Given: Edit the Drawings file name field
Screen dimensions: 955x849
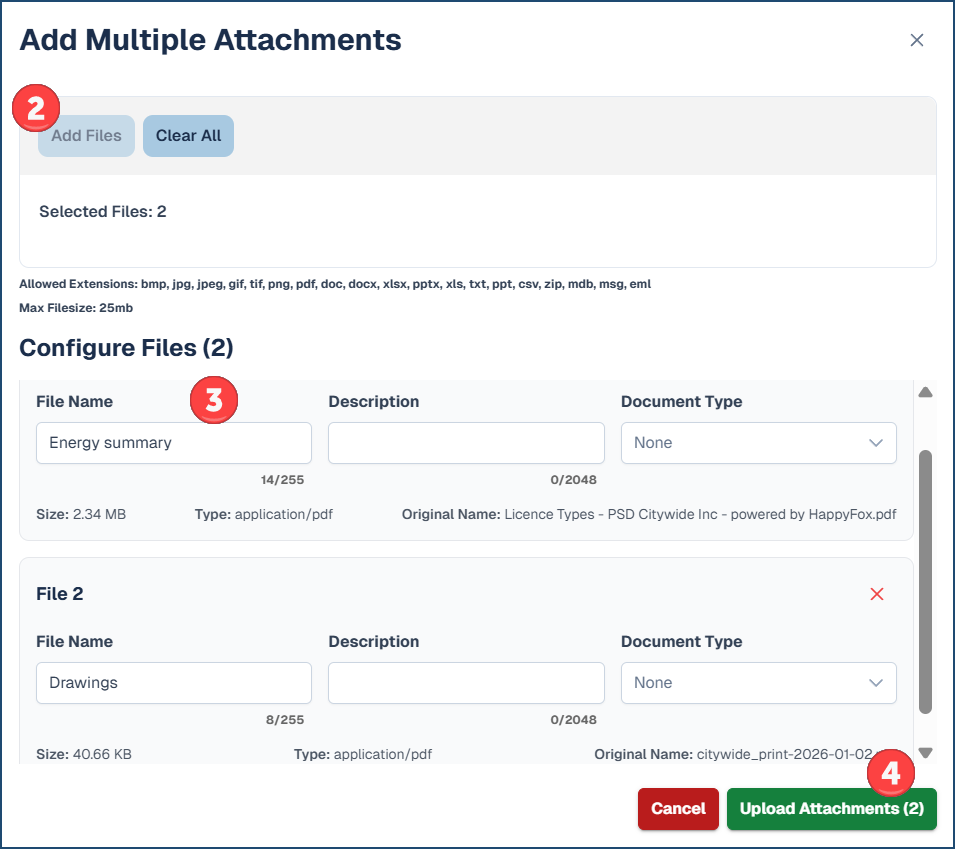Looking at the screenshot, I should point(174,683).
